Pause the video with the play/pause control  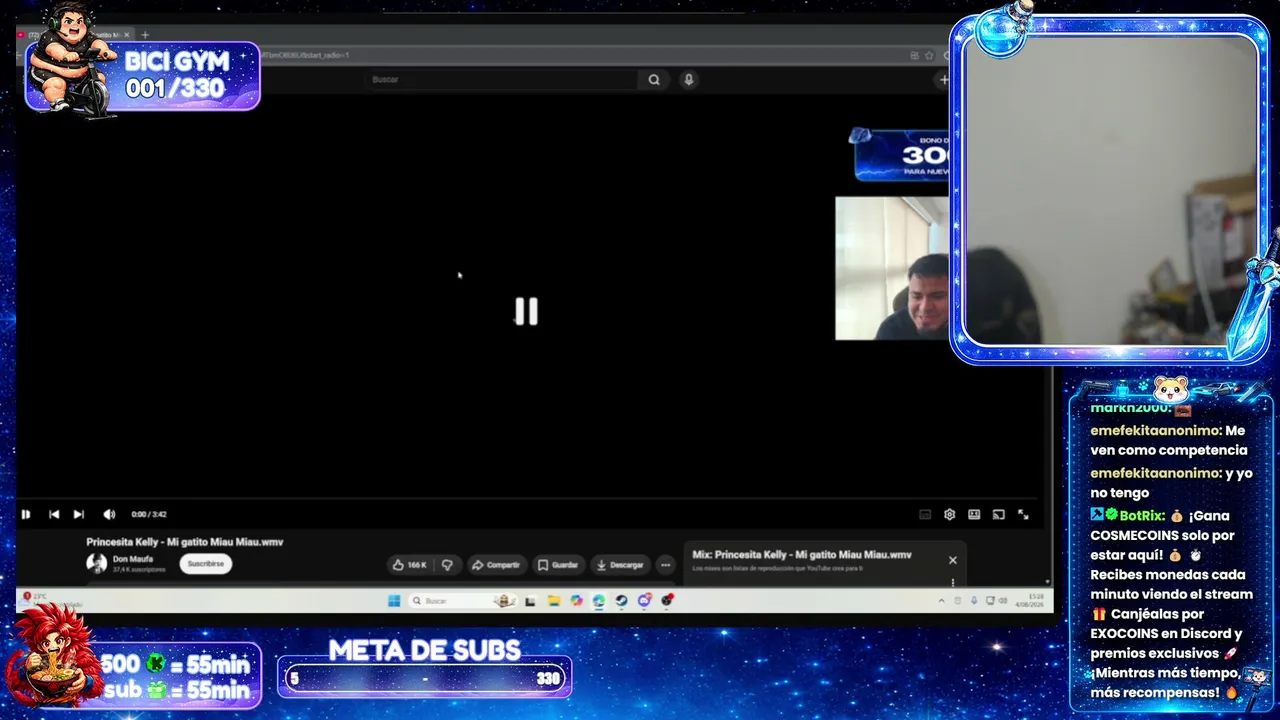click(x=26, y=514)
